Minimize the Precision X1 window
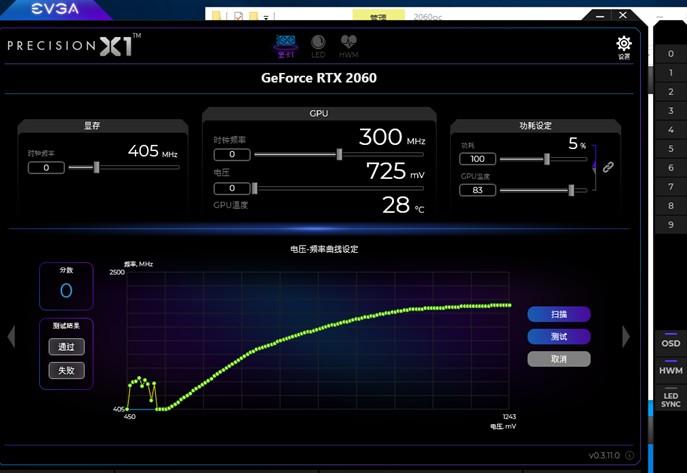Screen dimensions: 687x473 (x=600, y=16)
